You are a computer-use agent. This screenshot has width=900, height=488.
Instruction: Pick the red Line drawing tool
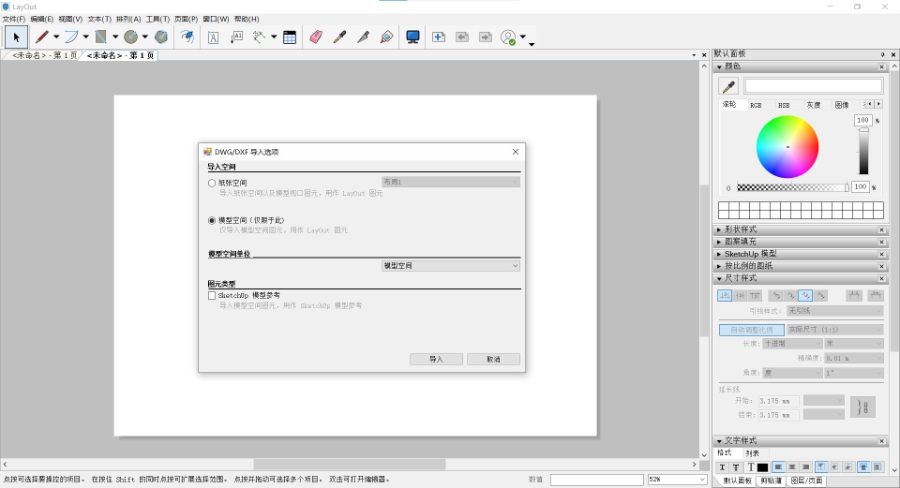[42, 37]
